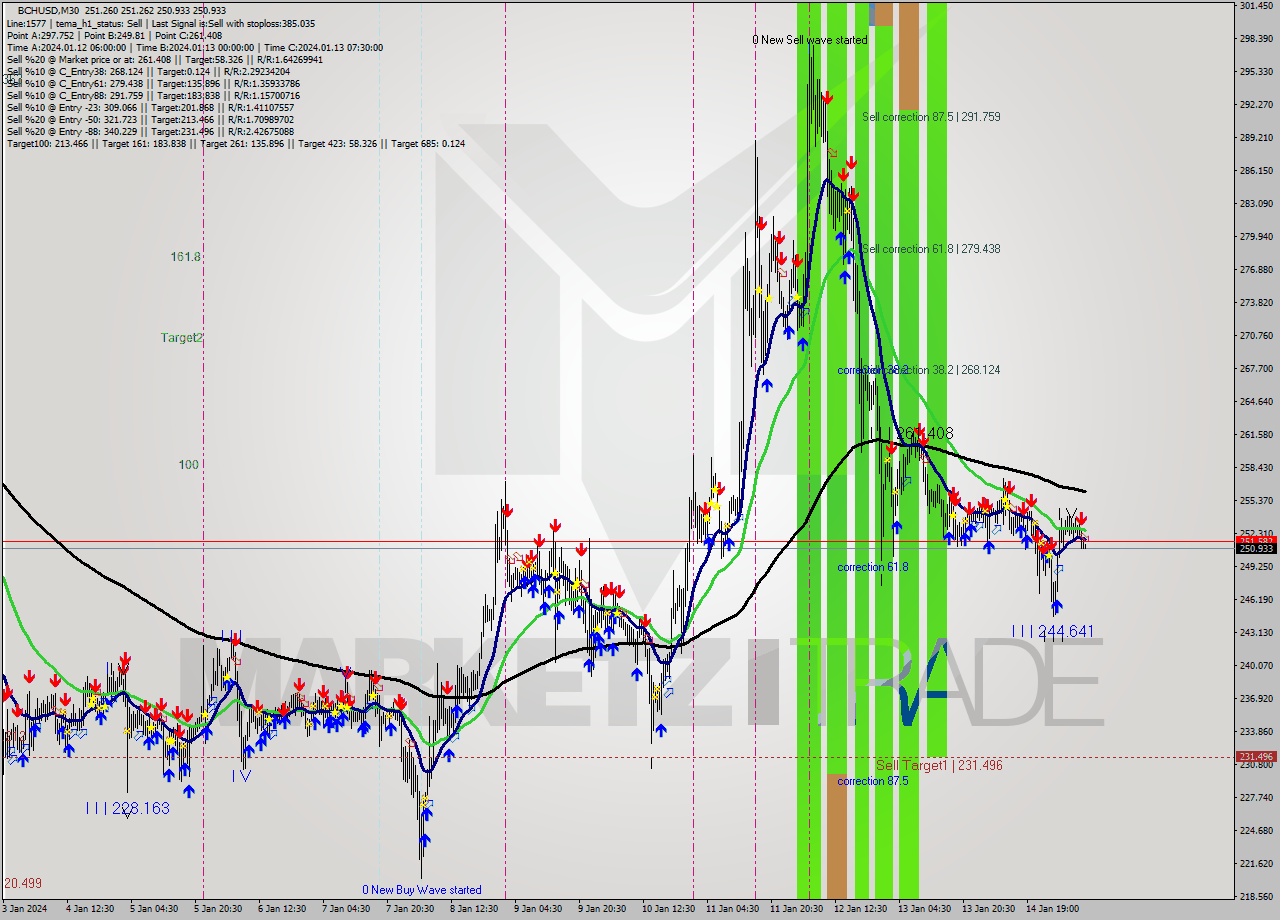Click the 221.620 price axis value
The height and width of the screenshot is (920, 1280).
coord(1255,863)
